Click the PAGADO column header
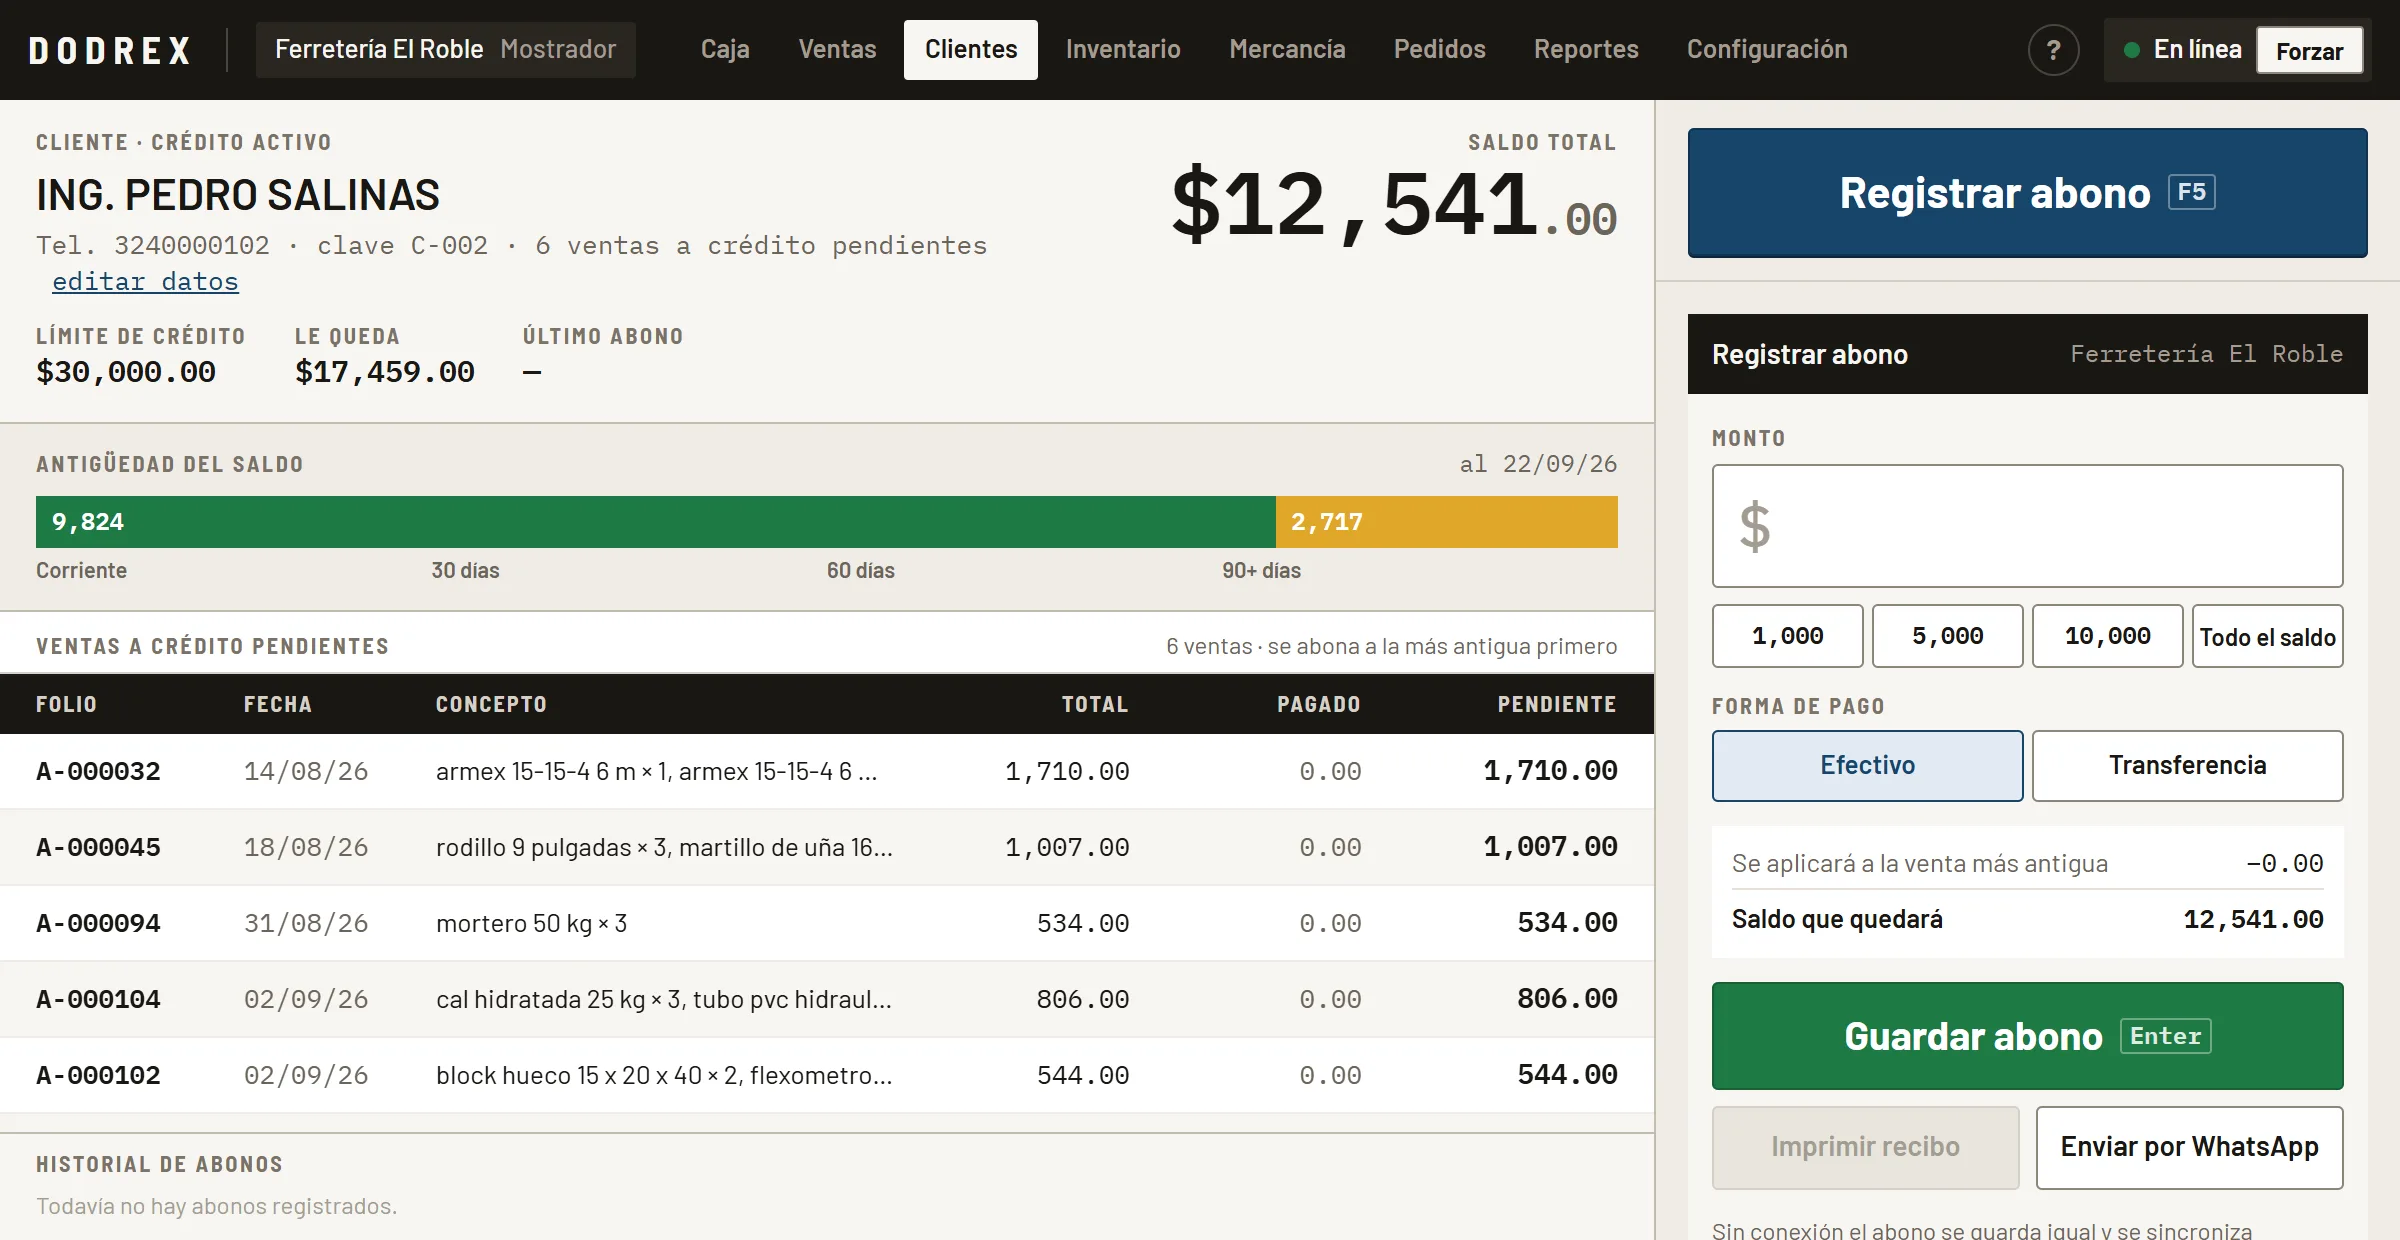Image resolution: width=2400 pixels, height=1240 pixels. pyautogui.click(x=1319, y=704)
